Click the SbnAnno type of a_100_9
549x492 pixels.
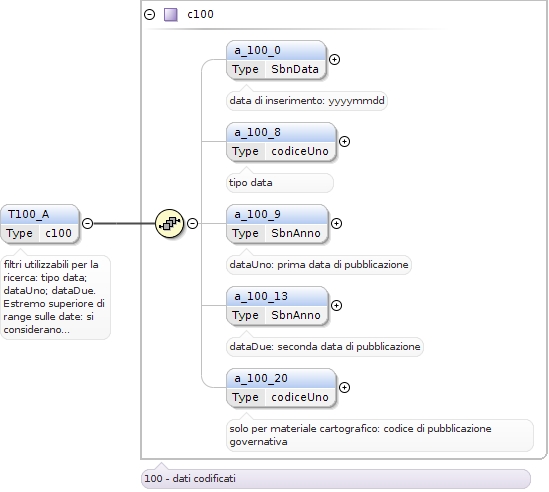[x=296, y=233]
